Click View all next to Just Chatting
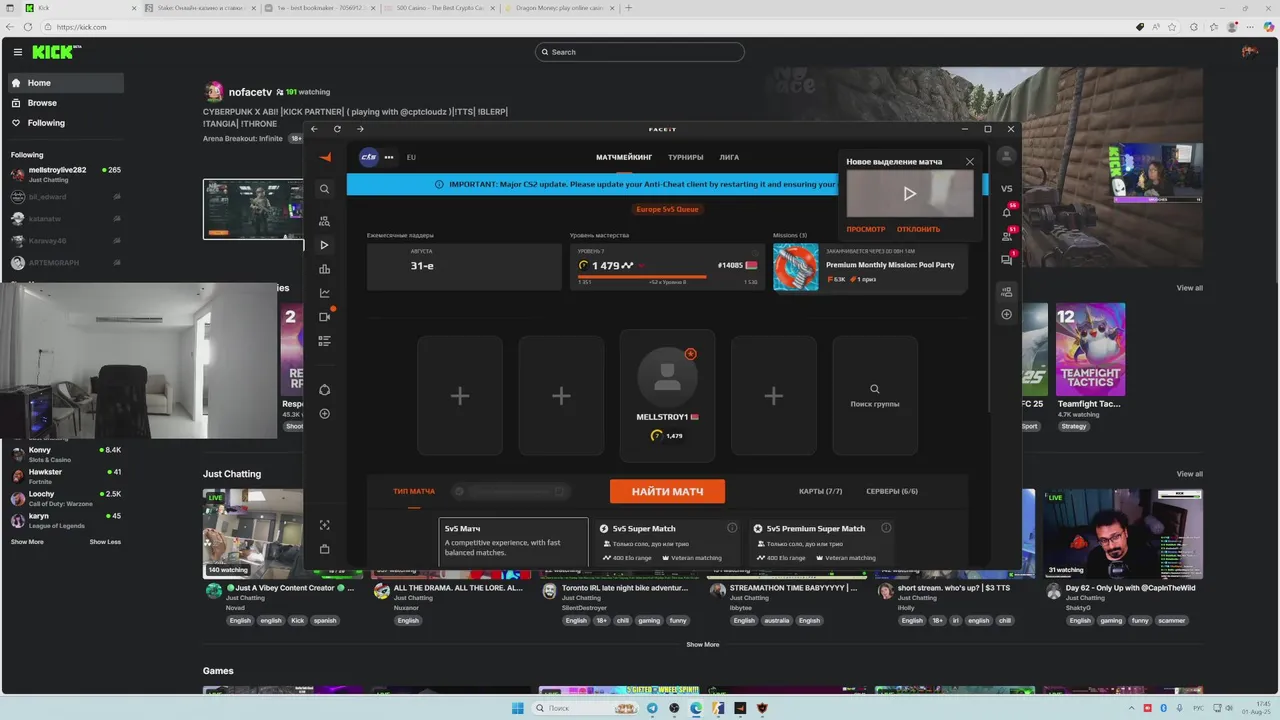Viewport: 1280px width, 720px height. point(1189,474)
